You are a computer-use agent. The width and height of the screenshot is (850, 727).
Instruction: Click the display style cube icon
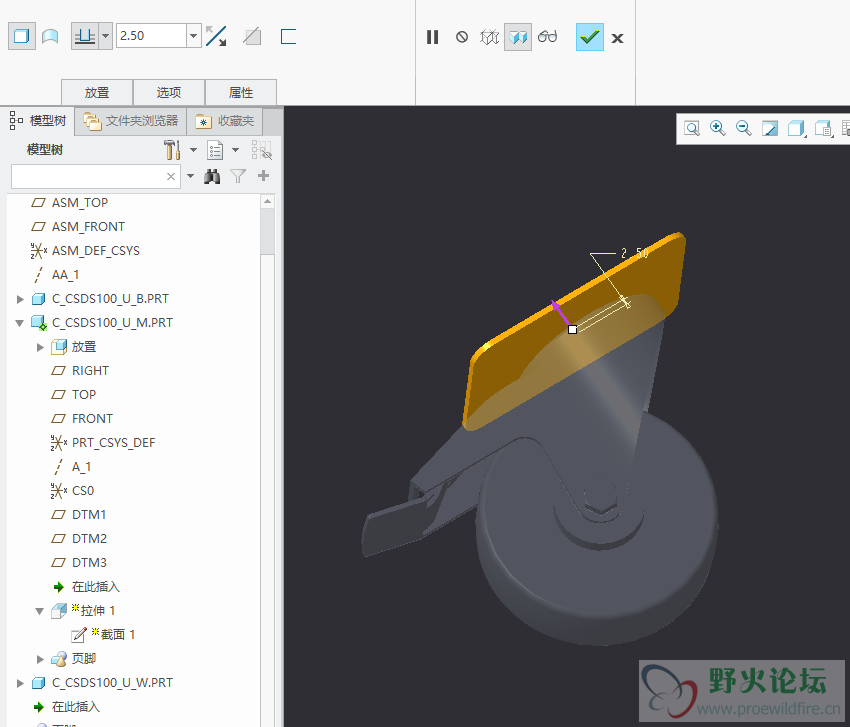coord(796,128)
